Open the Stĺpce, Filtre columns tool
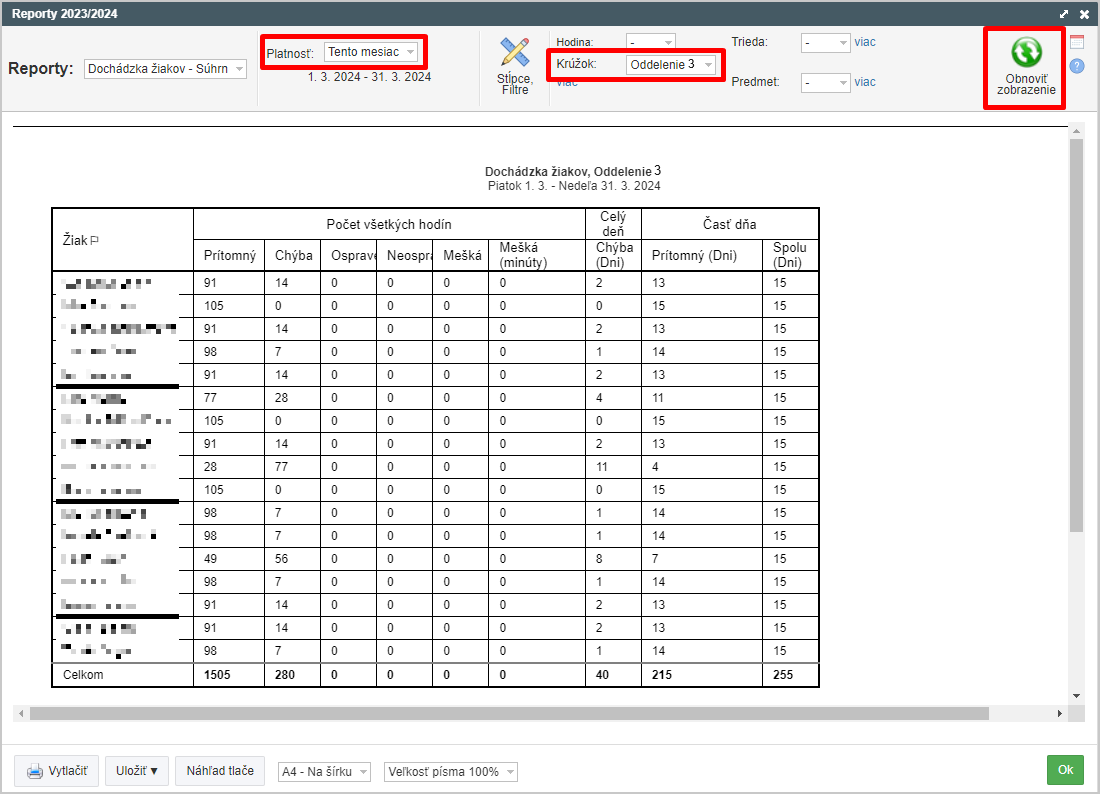 515,66
